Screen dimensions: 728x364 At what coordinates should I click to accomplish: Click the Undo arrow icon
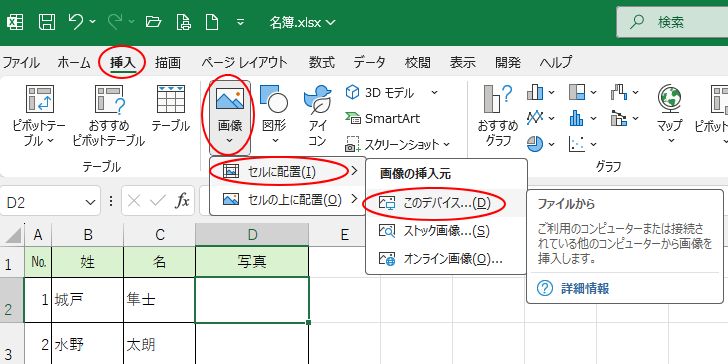[x=76, y=22]
